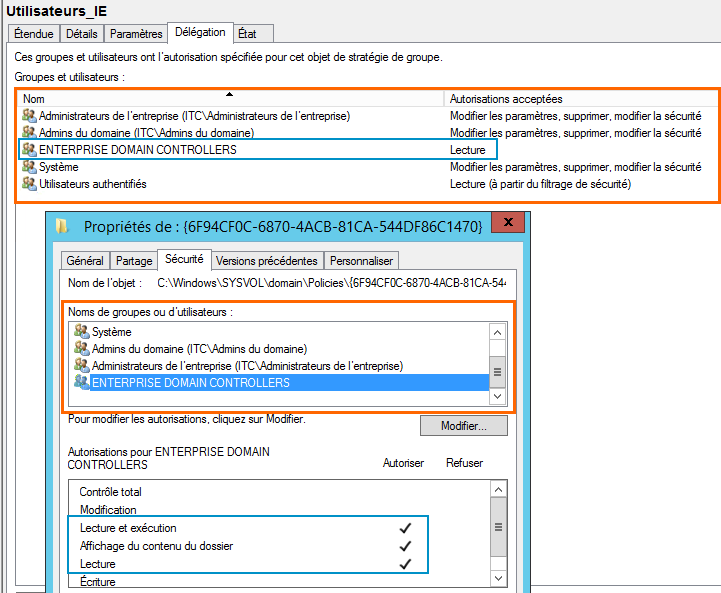Image resolution: width=721 pixels, height=593 pixels.
Task: Select the Délégation tab
Action: coord(200,33)
